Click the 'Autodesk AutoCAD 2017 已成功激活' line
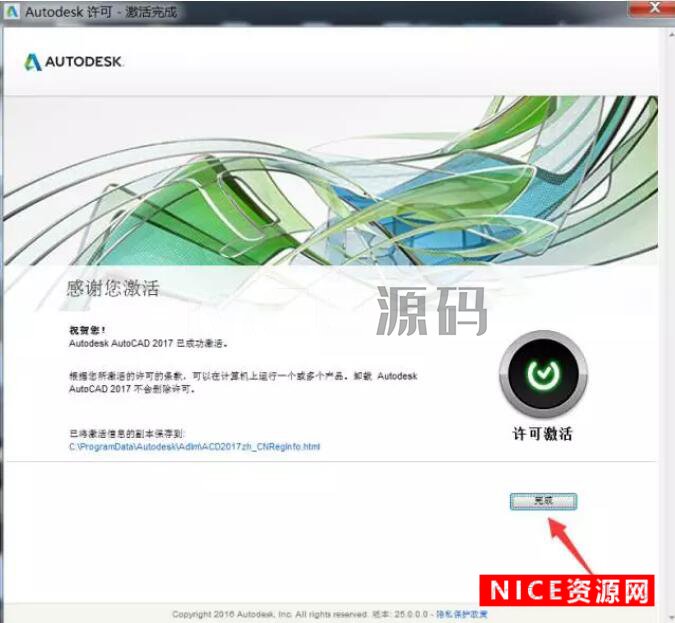This screenshot has height=623, width=675. click(x=149, y=344)
